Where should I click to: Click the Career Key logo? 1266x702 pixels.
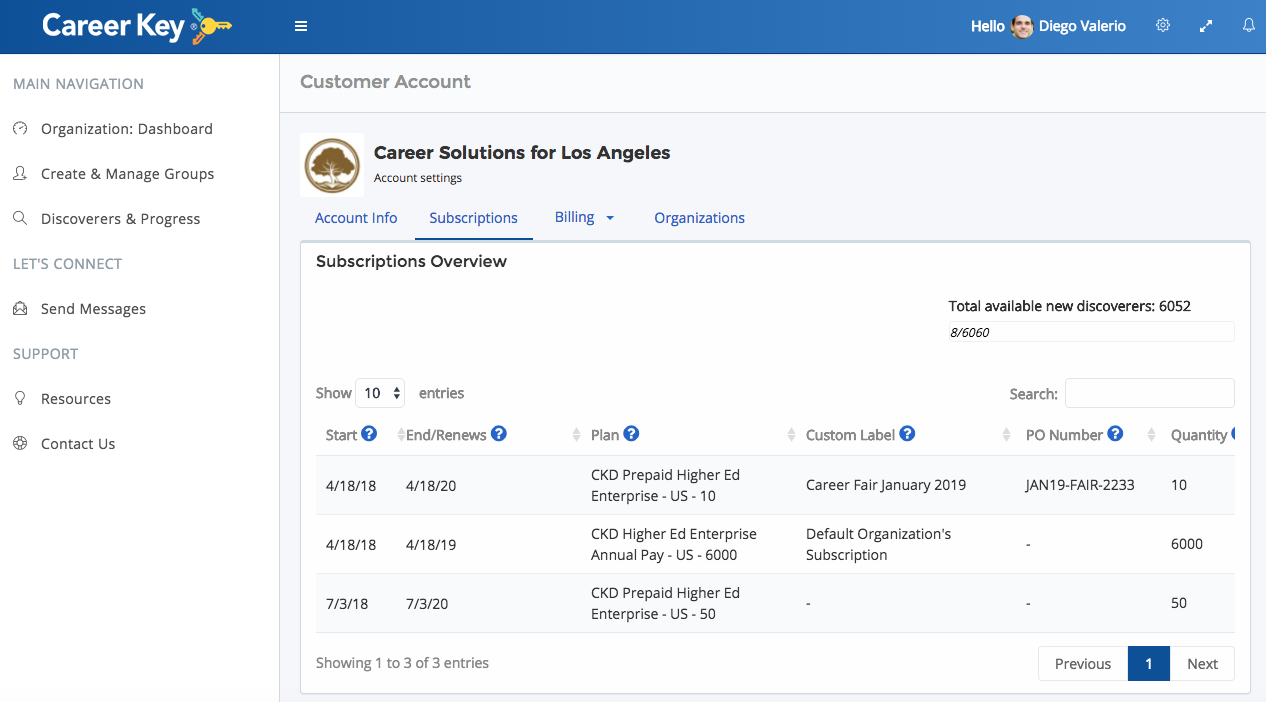(x=137, y=26)
